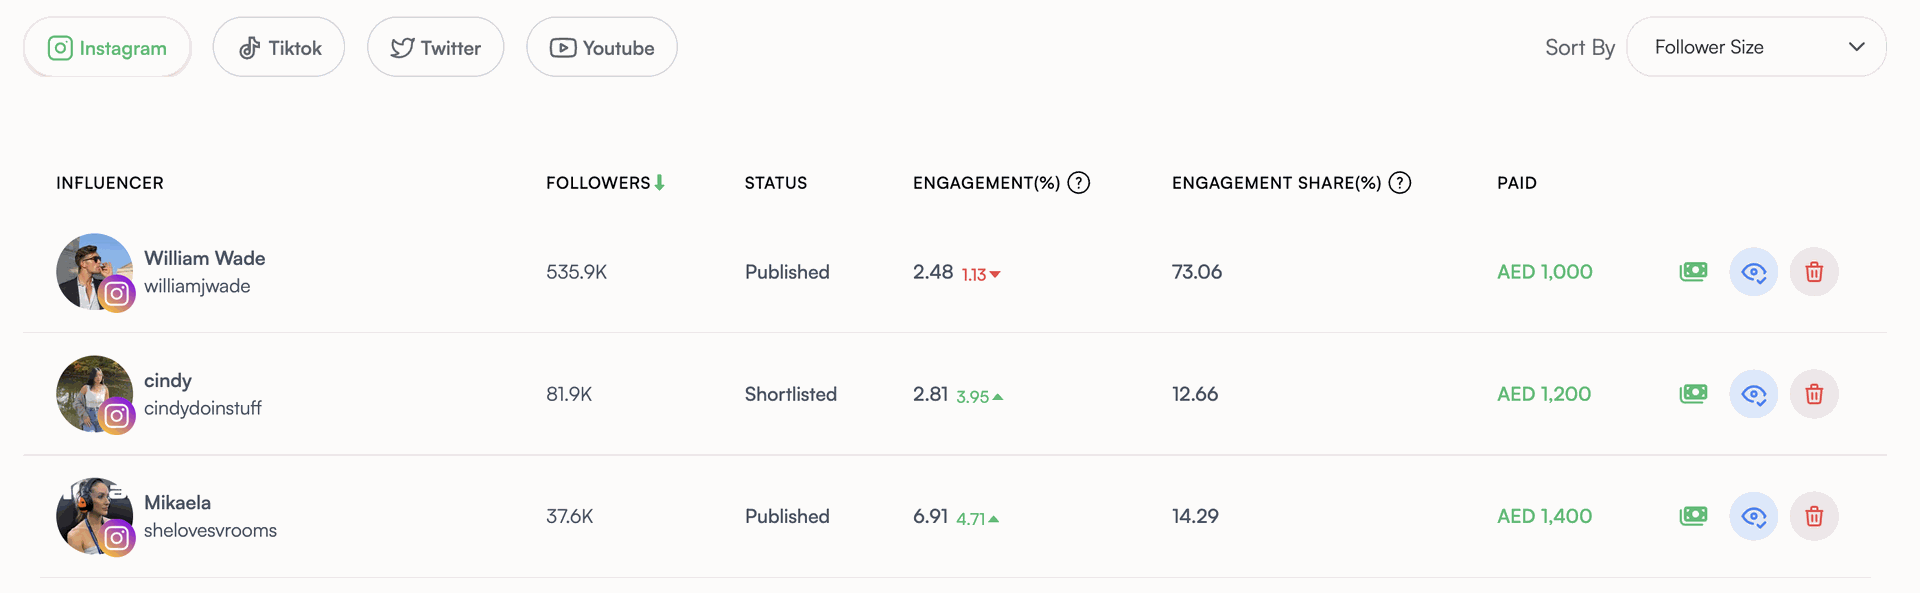Open Engagement(%) help question mark icon
Image resolution: width=1920 pixels, height=593 pixels.
[1079, 183]
